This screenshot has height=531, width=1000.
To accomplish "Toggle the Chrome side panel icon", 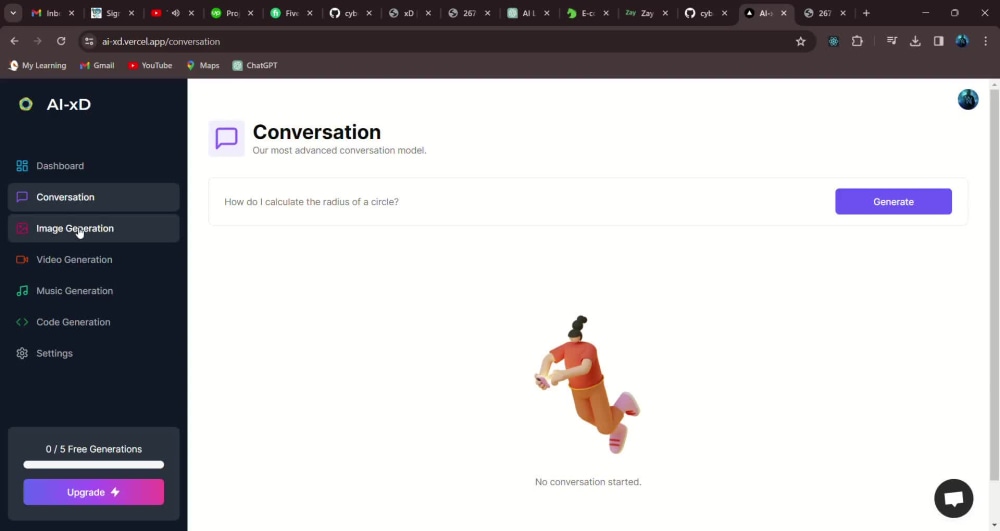I will (x=938, y=41).
